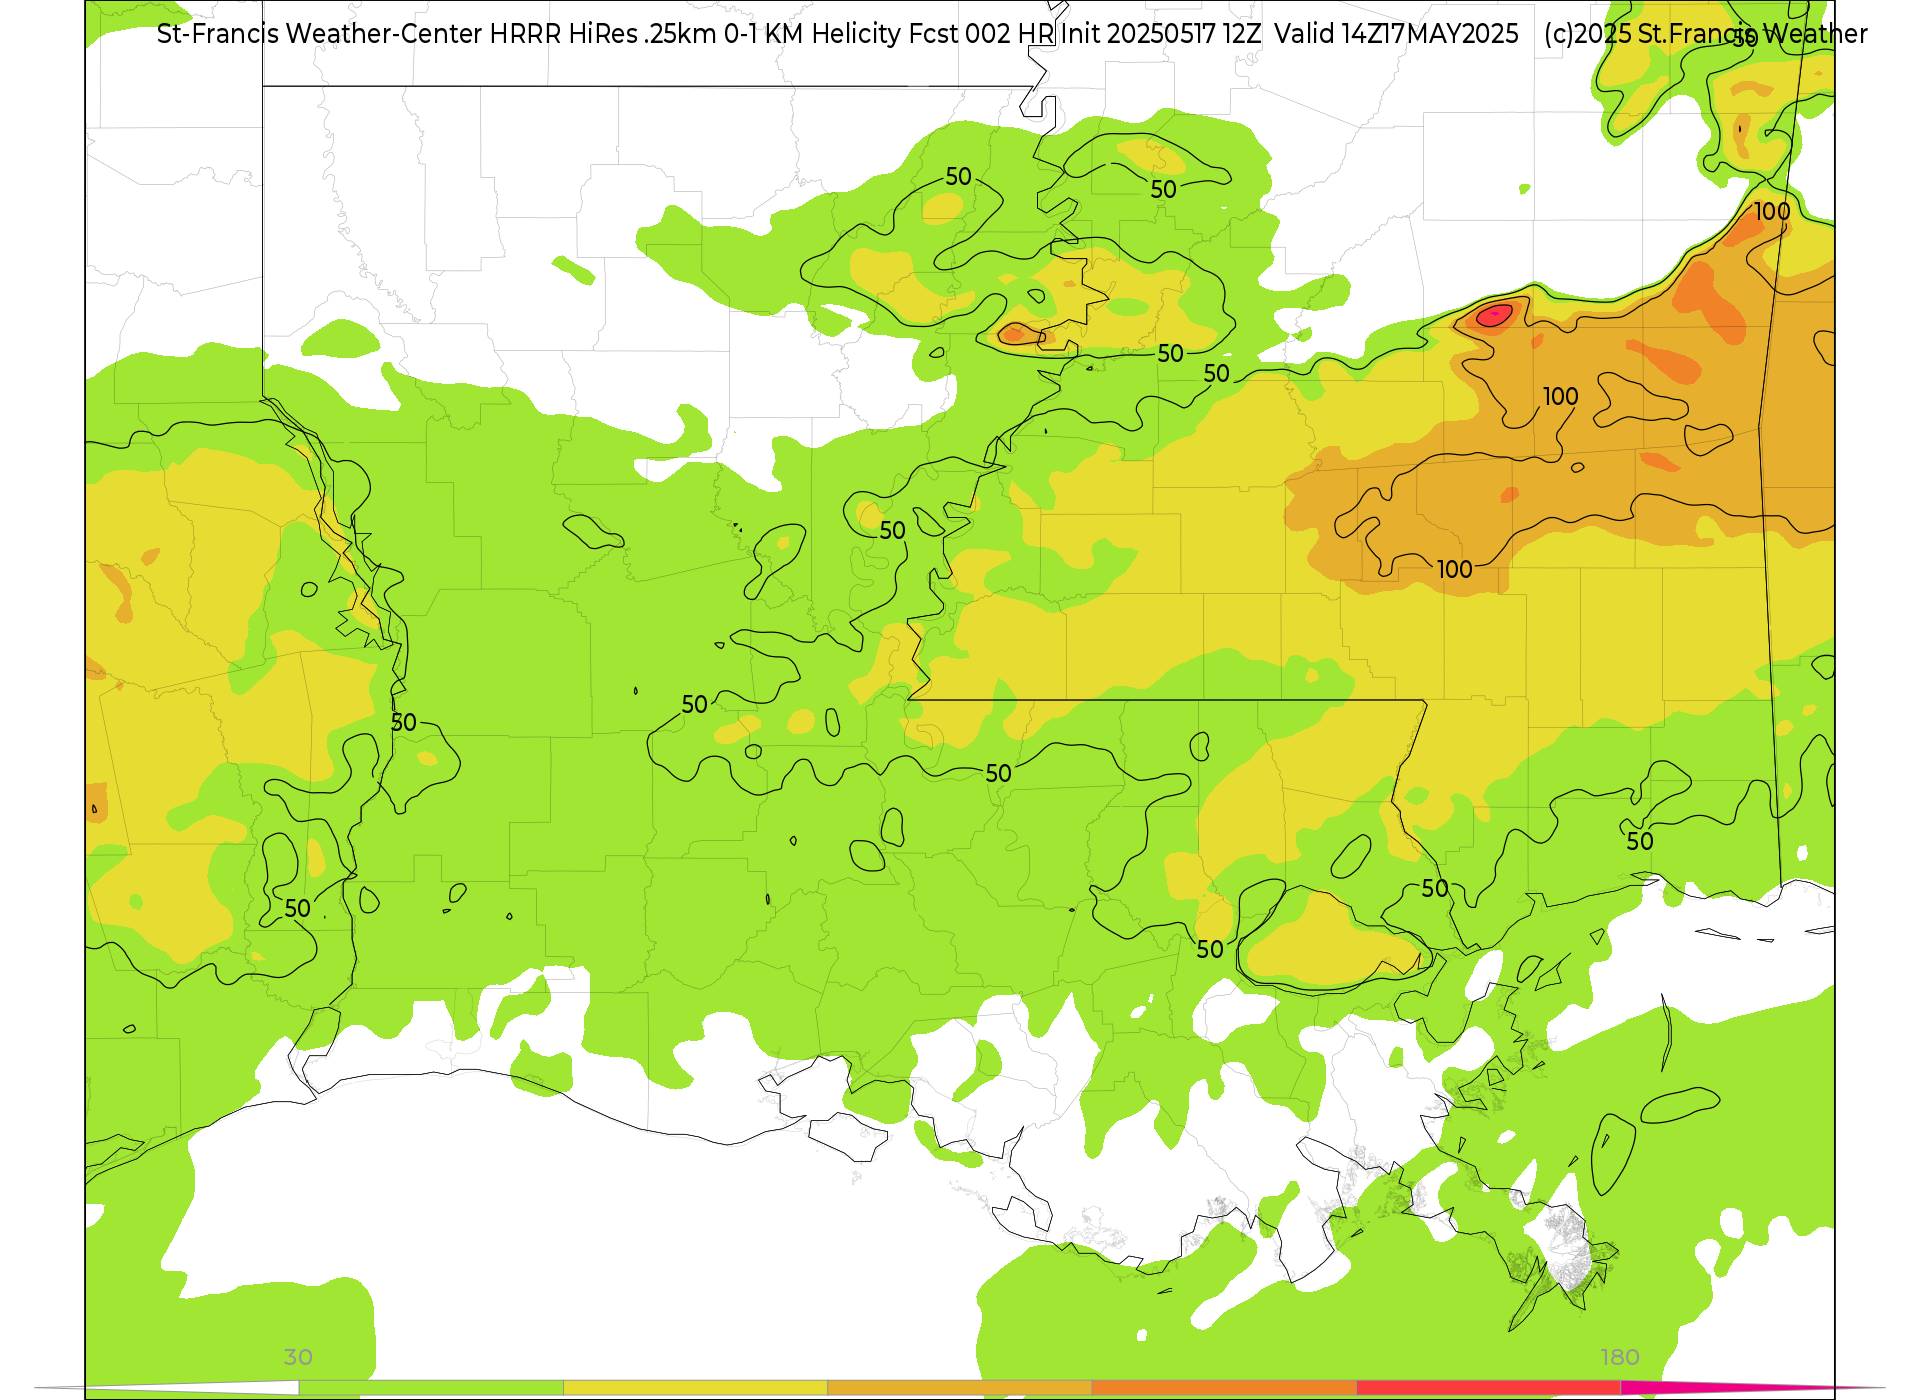1920x1400 pixels.
Task: Click 'St-Francis Weather-Center' in the map title
Action: 320,34
